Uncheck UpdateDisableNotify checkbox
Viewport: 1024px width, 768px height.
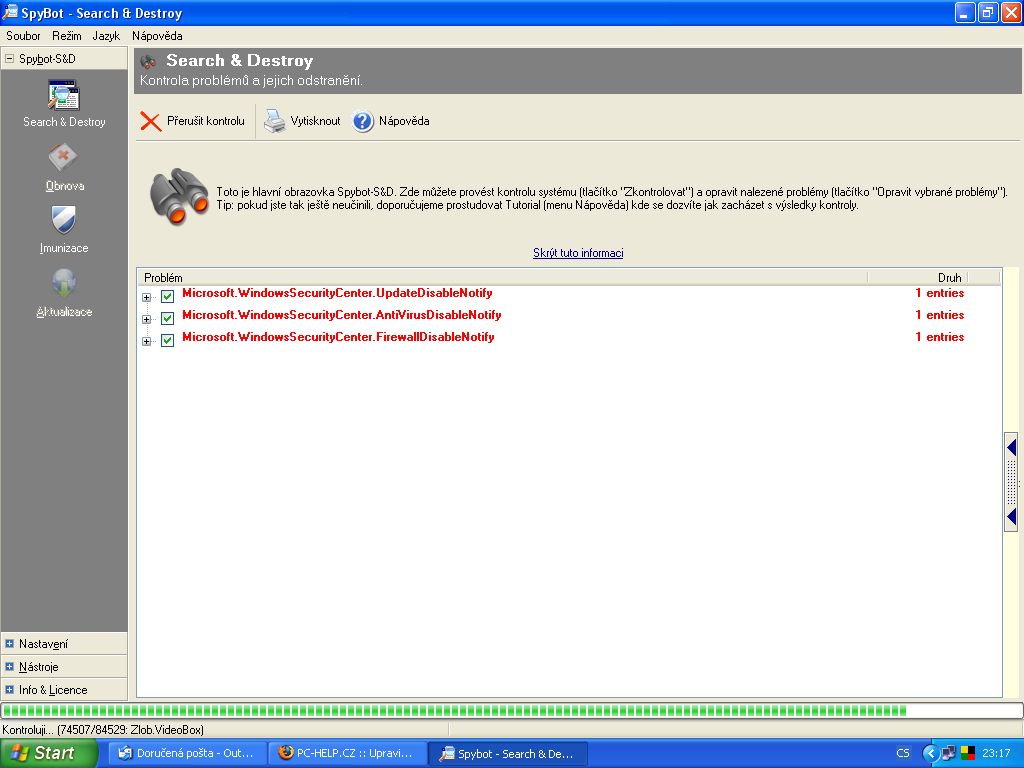[167, 296]
